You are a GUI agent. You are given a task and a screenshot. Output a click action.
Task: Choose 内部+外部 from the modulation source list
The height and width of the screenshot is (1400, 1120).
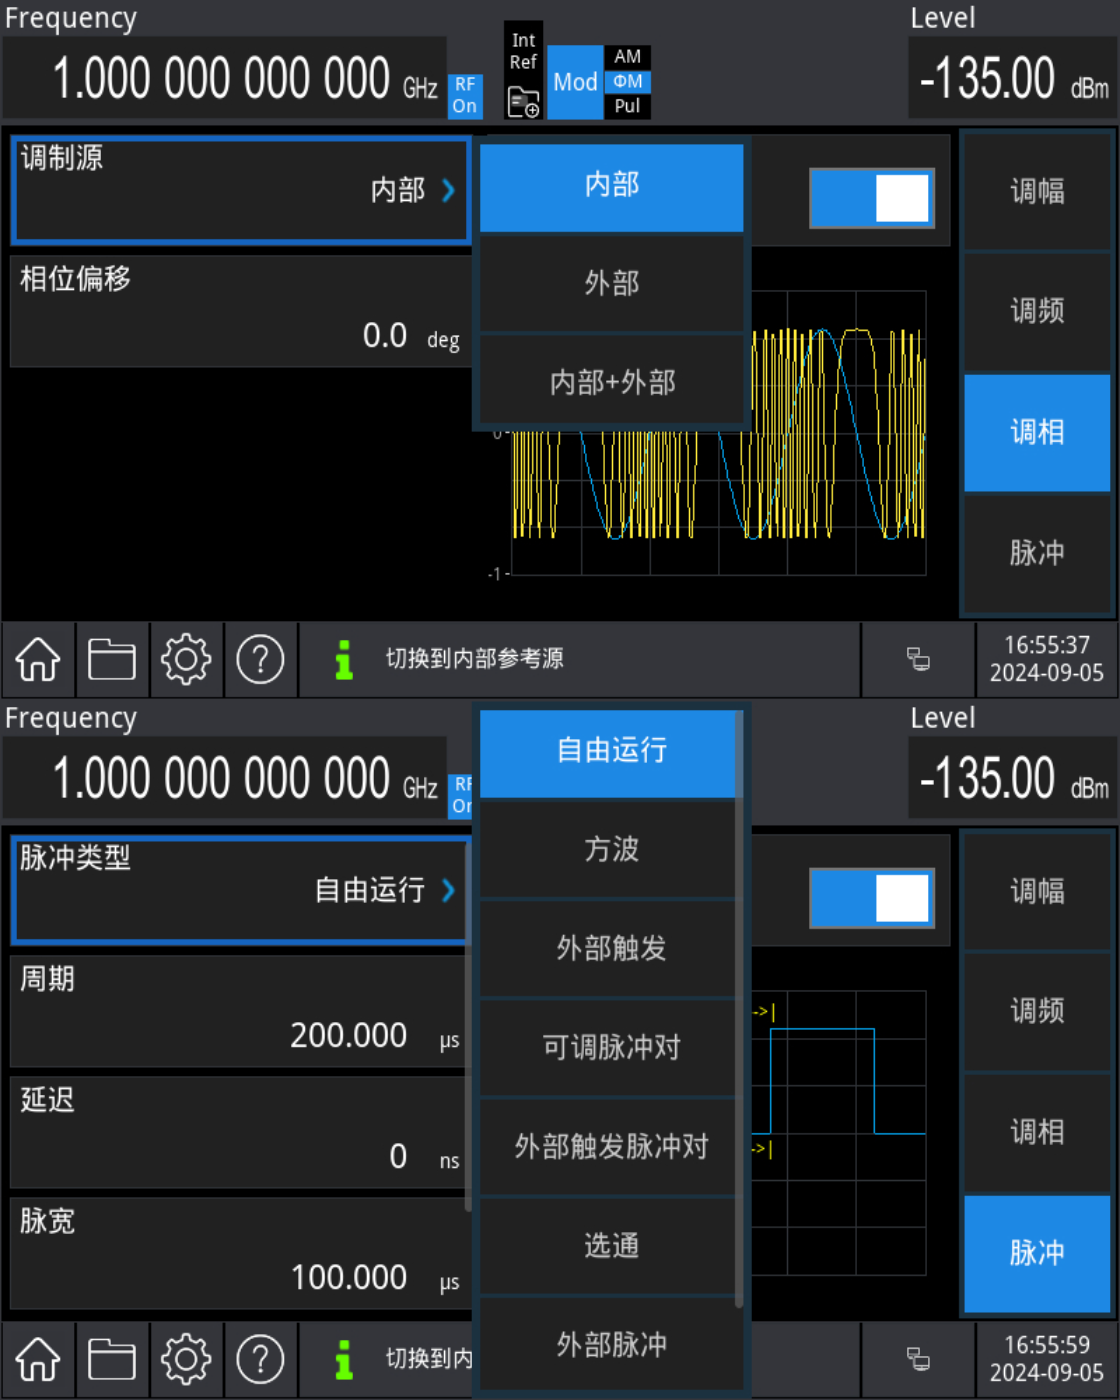612,382
